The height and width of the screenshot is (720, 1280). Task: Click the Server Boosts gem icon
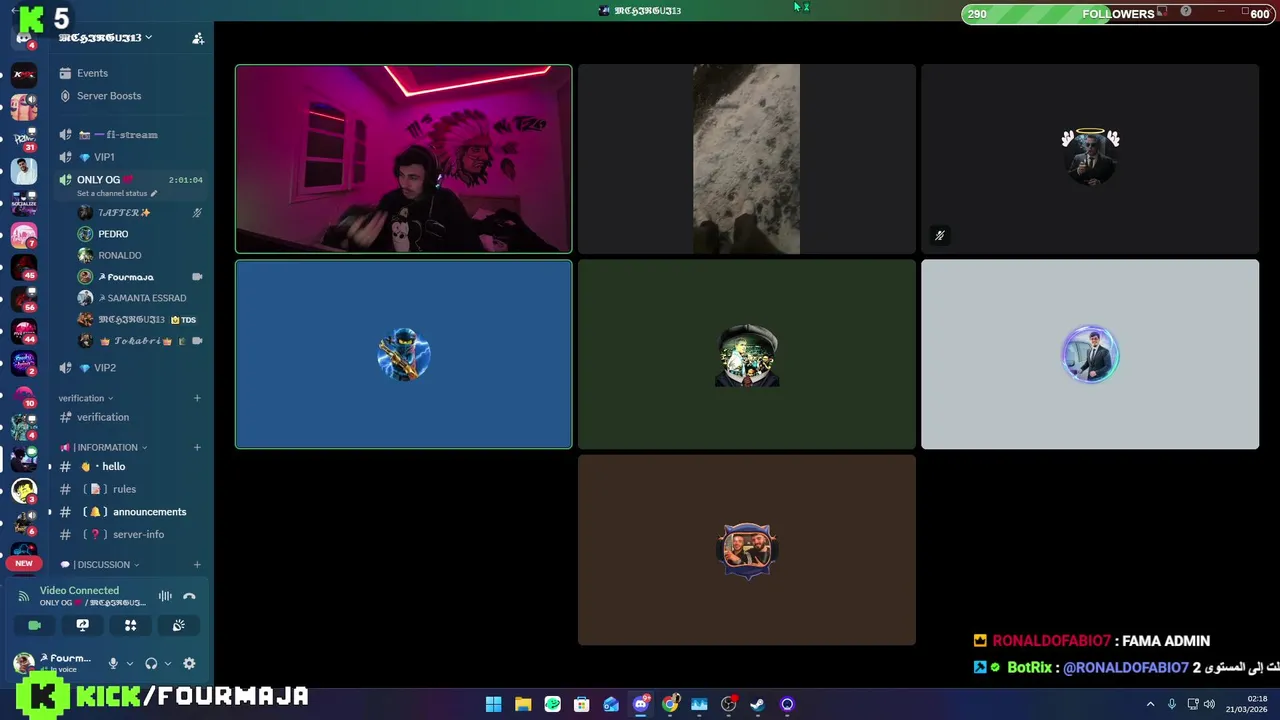(66, 96)
